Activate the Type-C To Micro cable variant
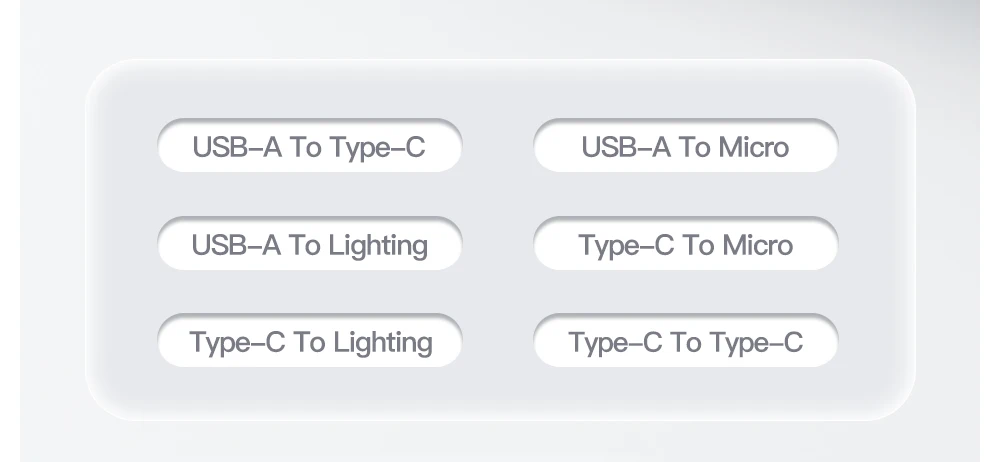The width and height of the screenshot is (1000, 462). [x=685, y=245]
